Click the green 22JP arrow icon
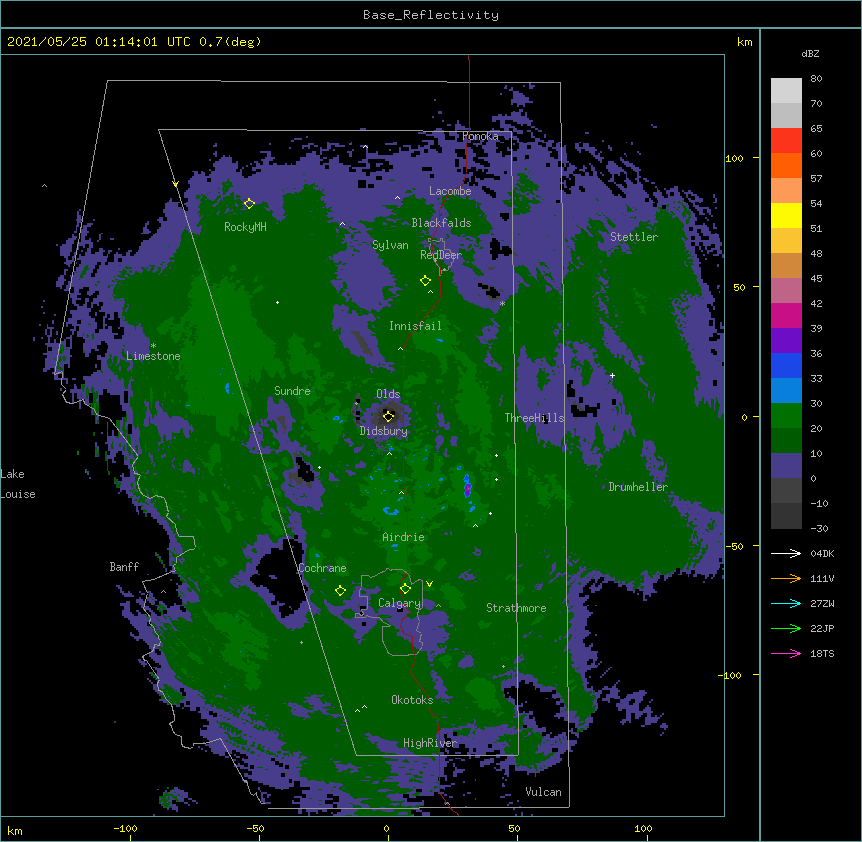Image resolution: width=862 pixels, height=842 pixels. point(786,628)
